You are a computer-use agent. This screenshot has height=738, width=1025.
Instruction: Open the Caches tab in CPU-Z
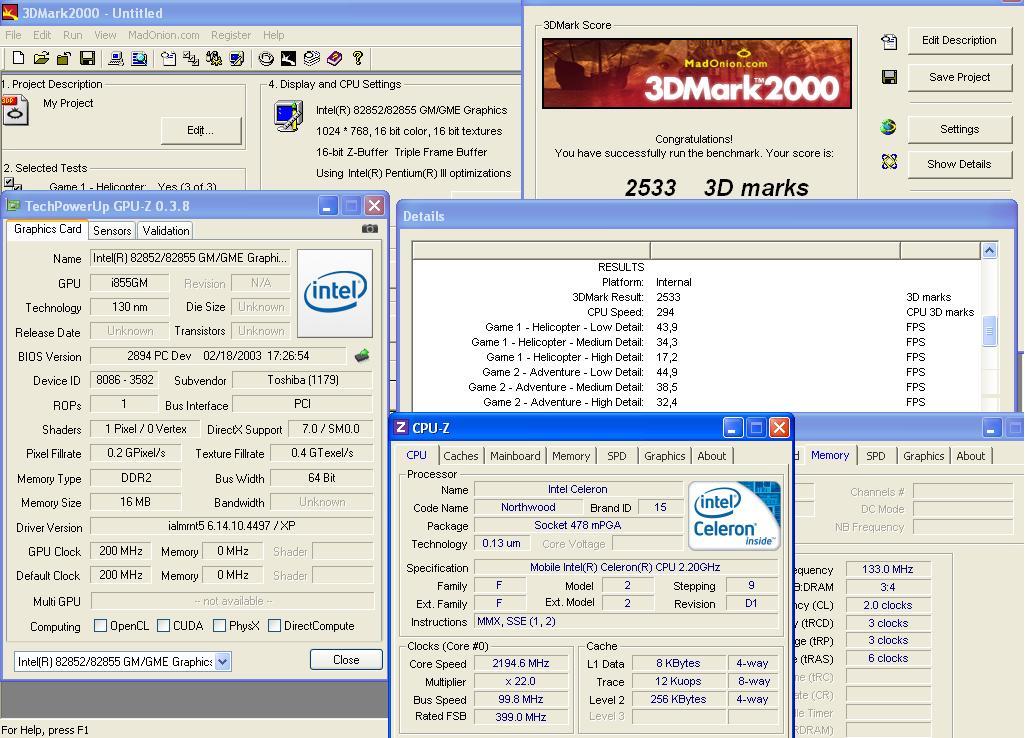(x=461, y=456)
